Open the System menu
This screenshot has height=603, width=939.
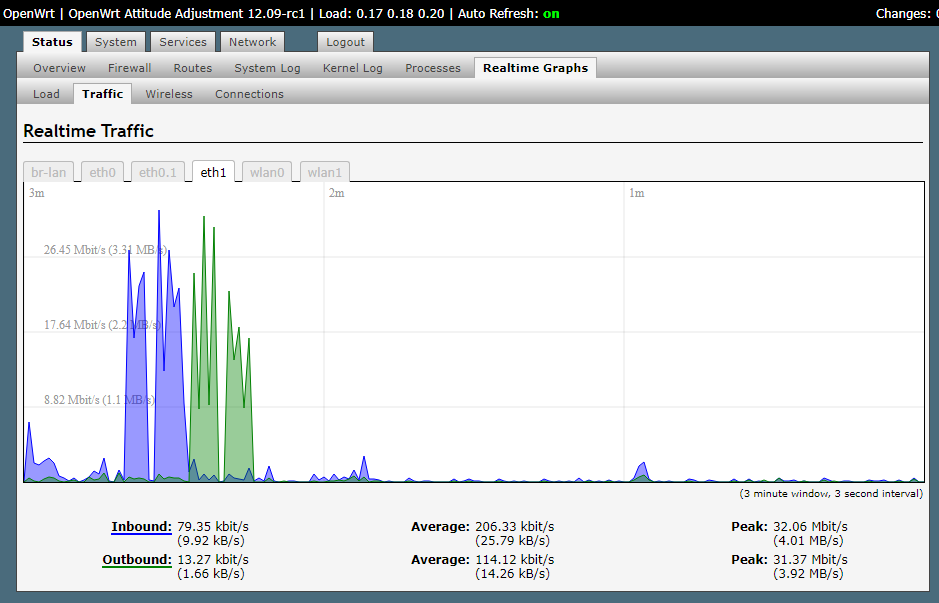coord(115,42)
